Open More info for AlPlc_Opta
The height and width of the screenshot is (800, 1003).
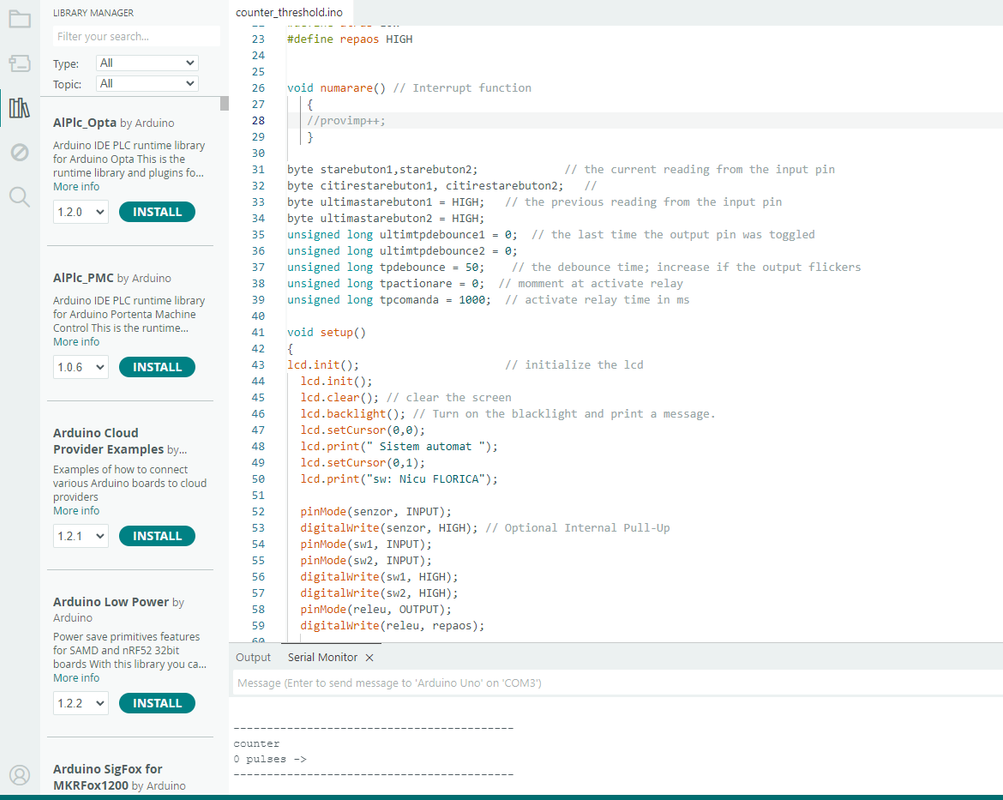tap(76, 187)
